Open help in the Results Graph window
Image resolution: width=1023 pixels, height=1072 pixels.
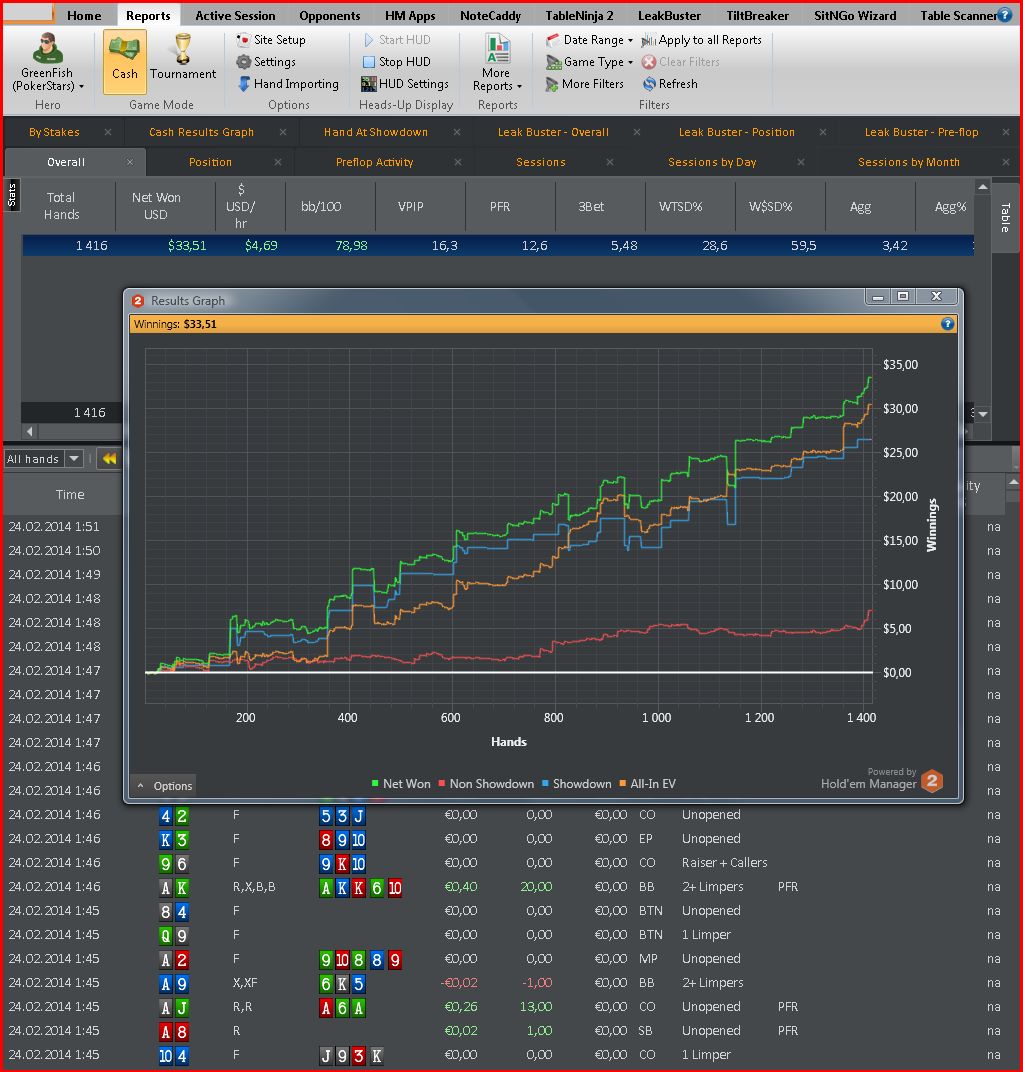click(x=947, y=324)
